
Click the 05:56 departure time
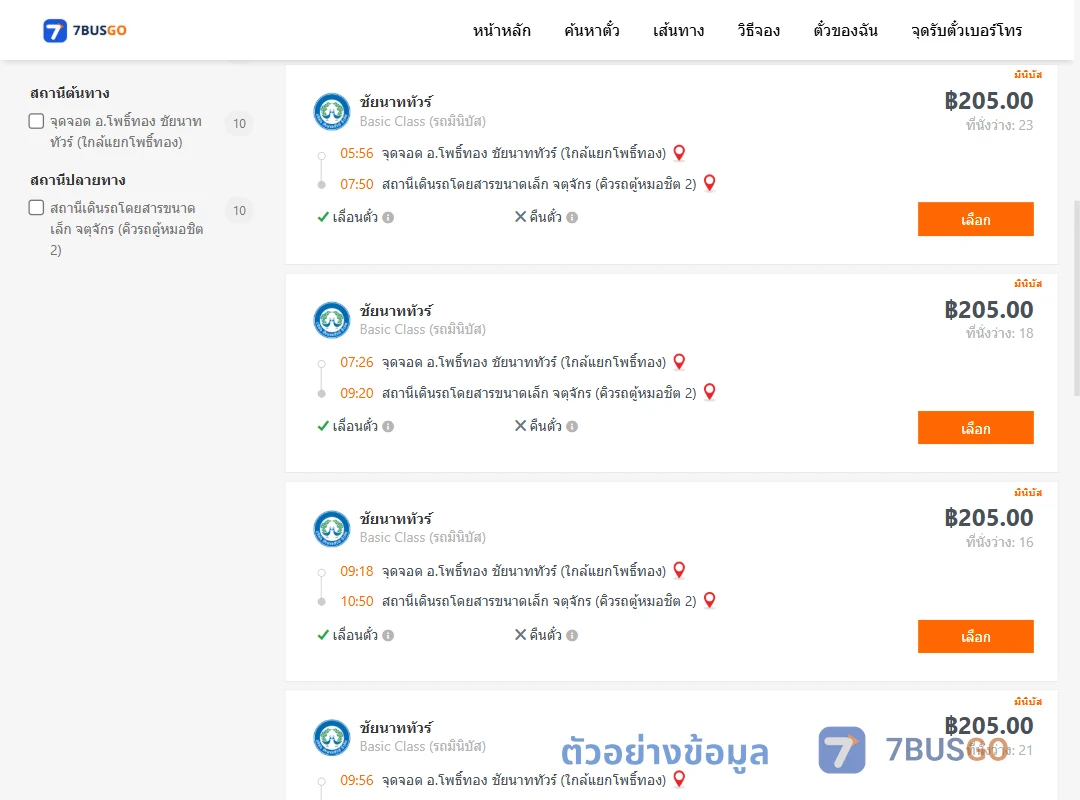coord(357,154)
